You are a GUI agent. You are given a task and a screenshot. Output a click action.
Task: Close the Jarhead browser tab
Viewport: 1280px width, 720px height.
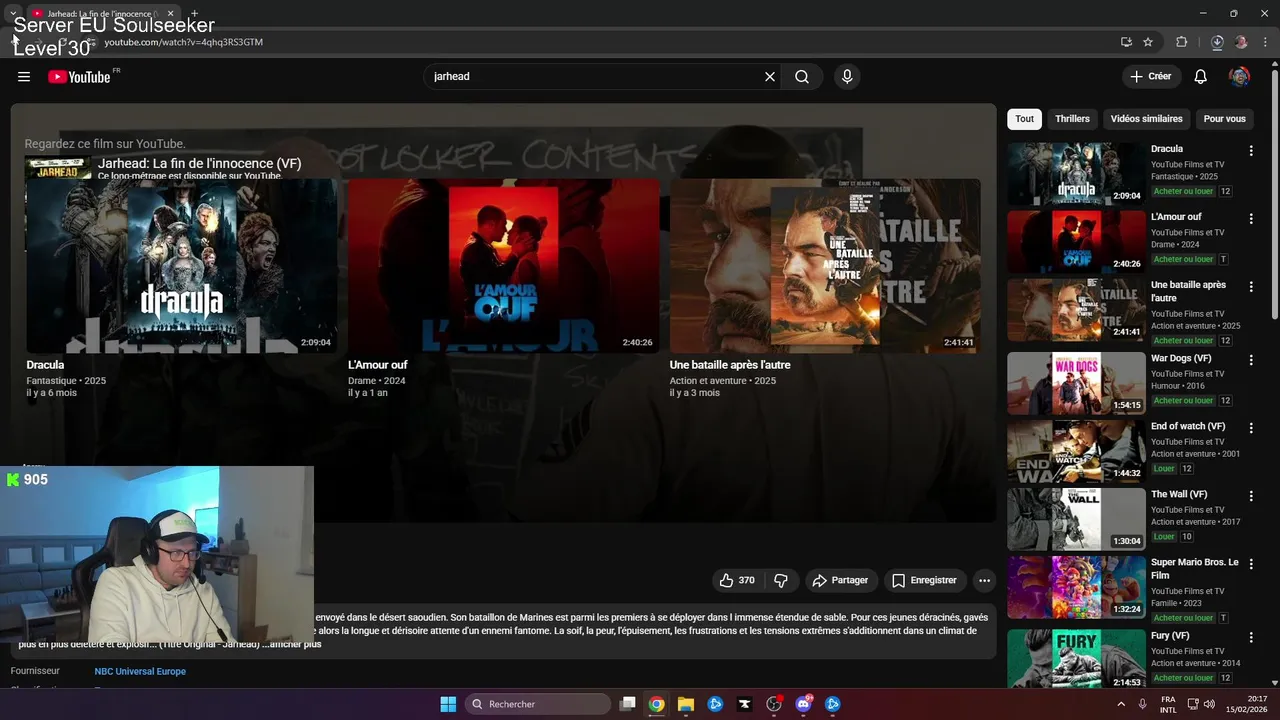[x=170, y=14]
